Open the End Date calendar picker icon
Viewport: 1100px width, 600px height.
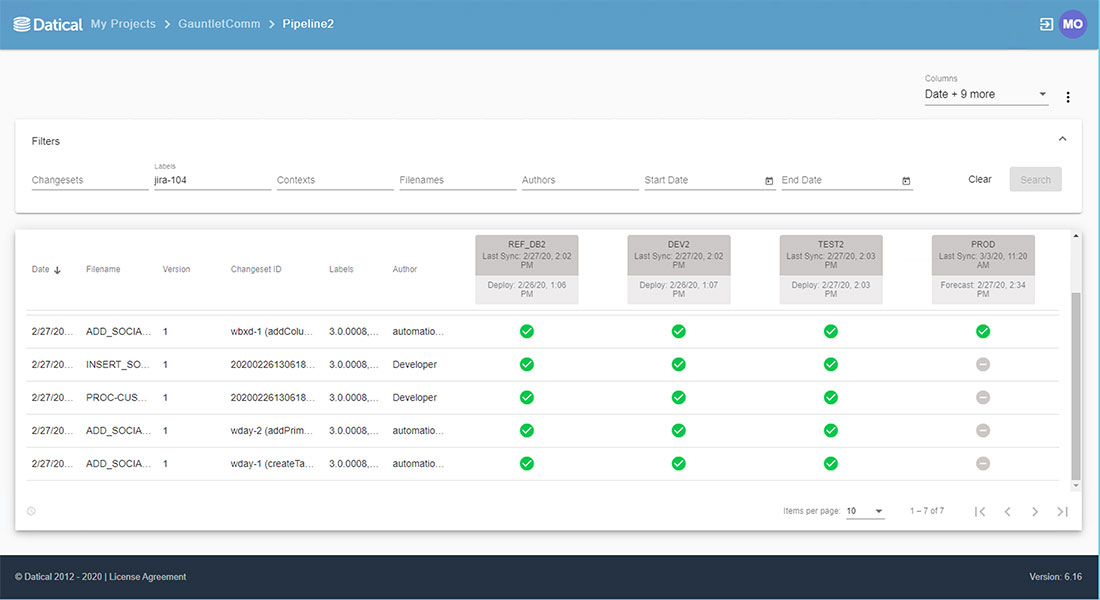point(906,181)
